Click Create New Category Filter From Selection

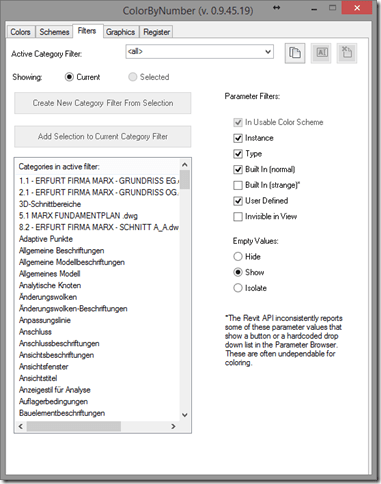[x=103, y=103]
